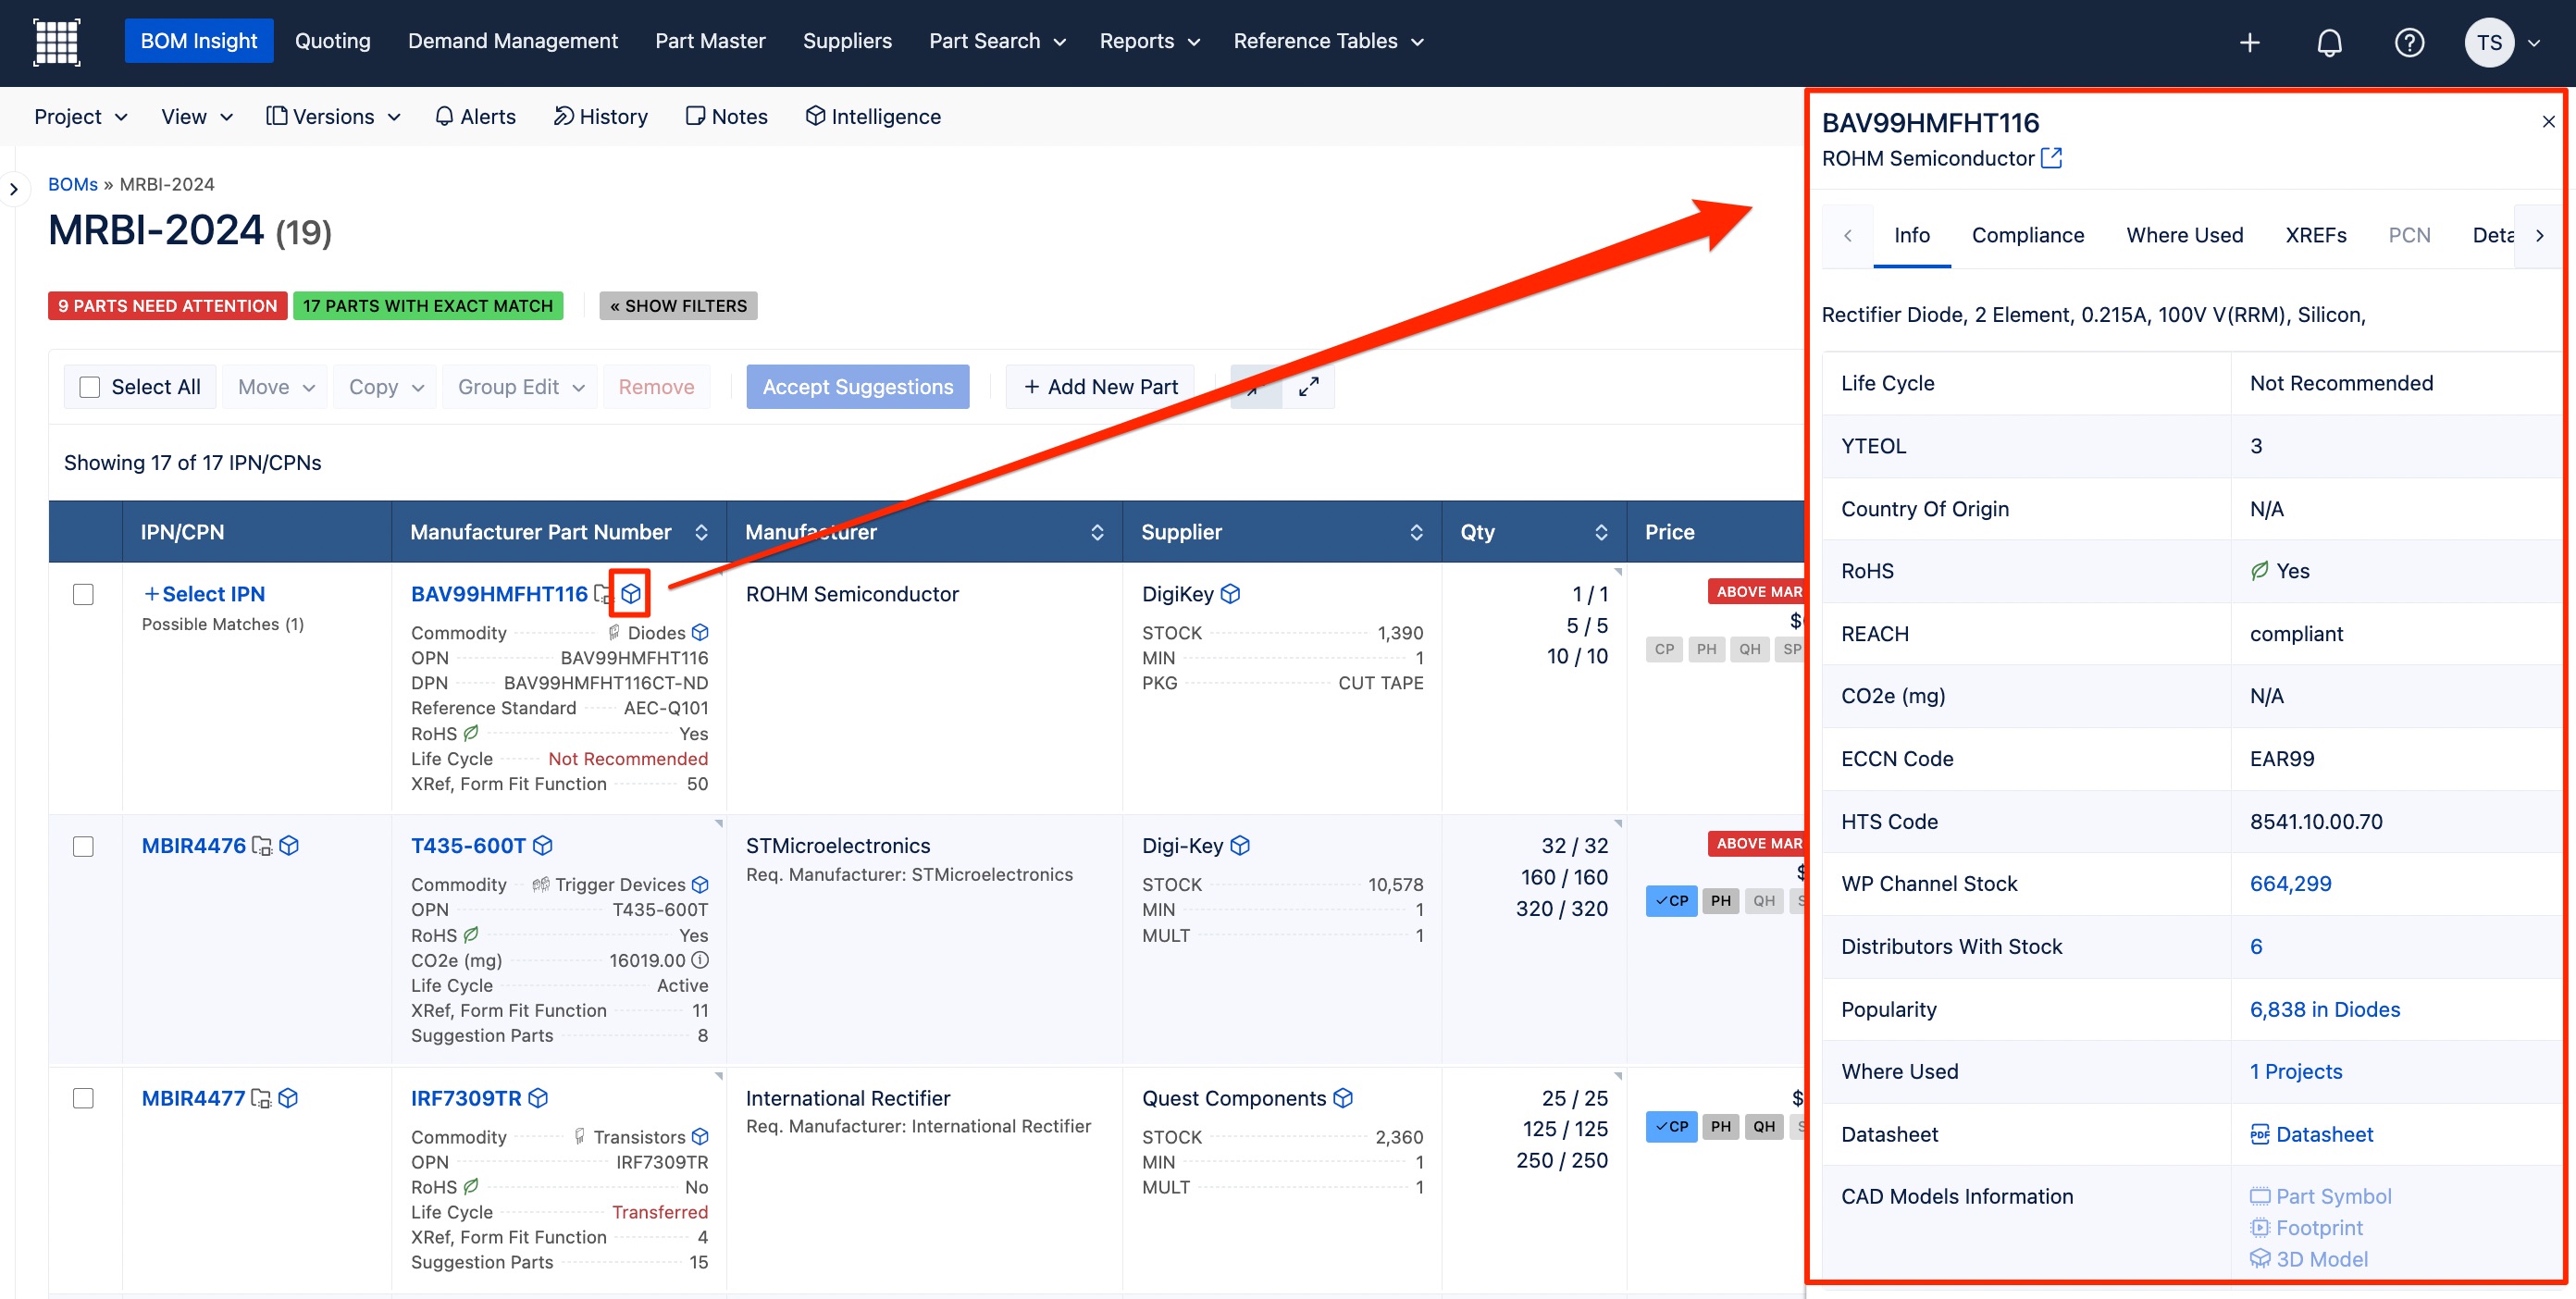Click 17 PARTS WITH EXACT MATCH badge
Viewport: 2576px width, 1299px height.
(428, 306)
